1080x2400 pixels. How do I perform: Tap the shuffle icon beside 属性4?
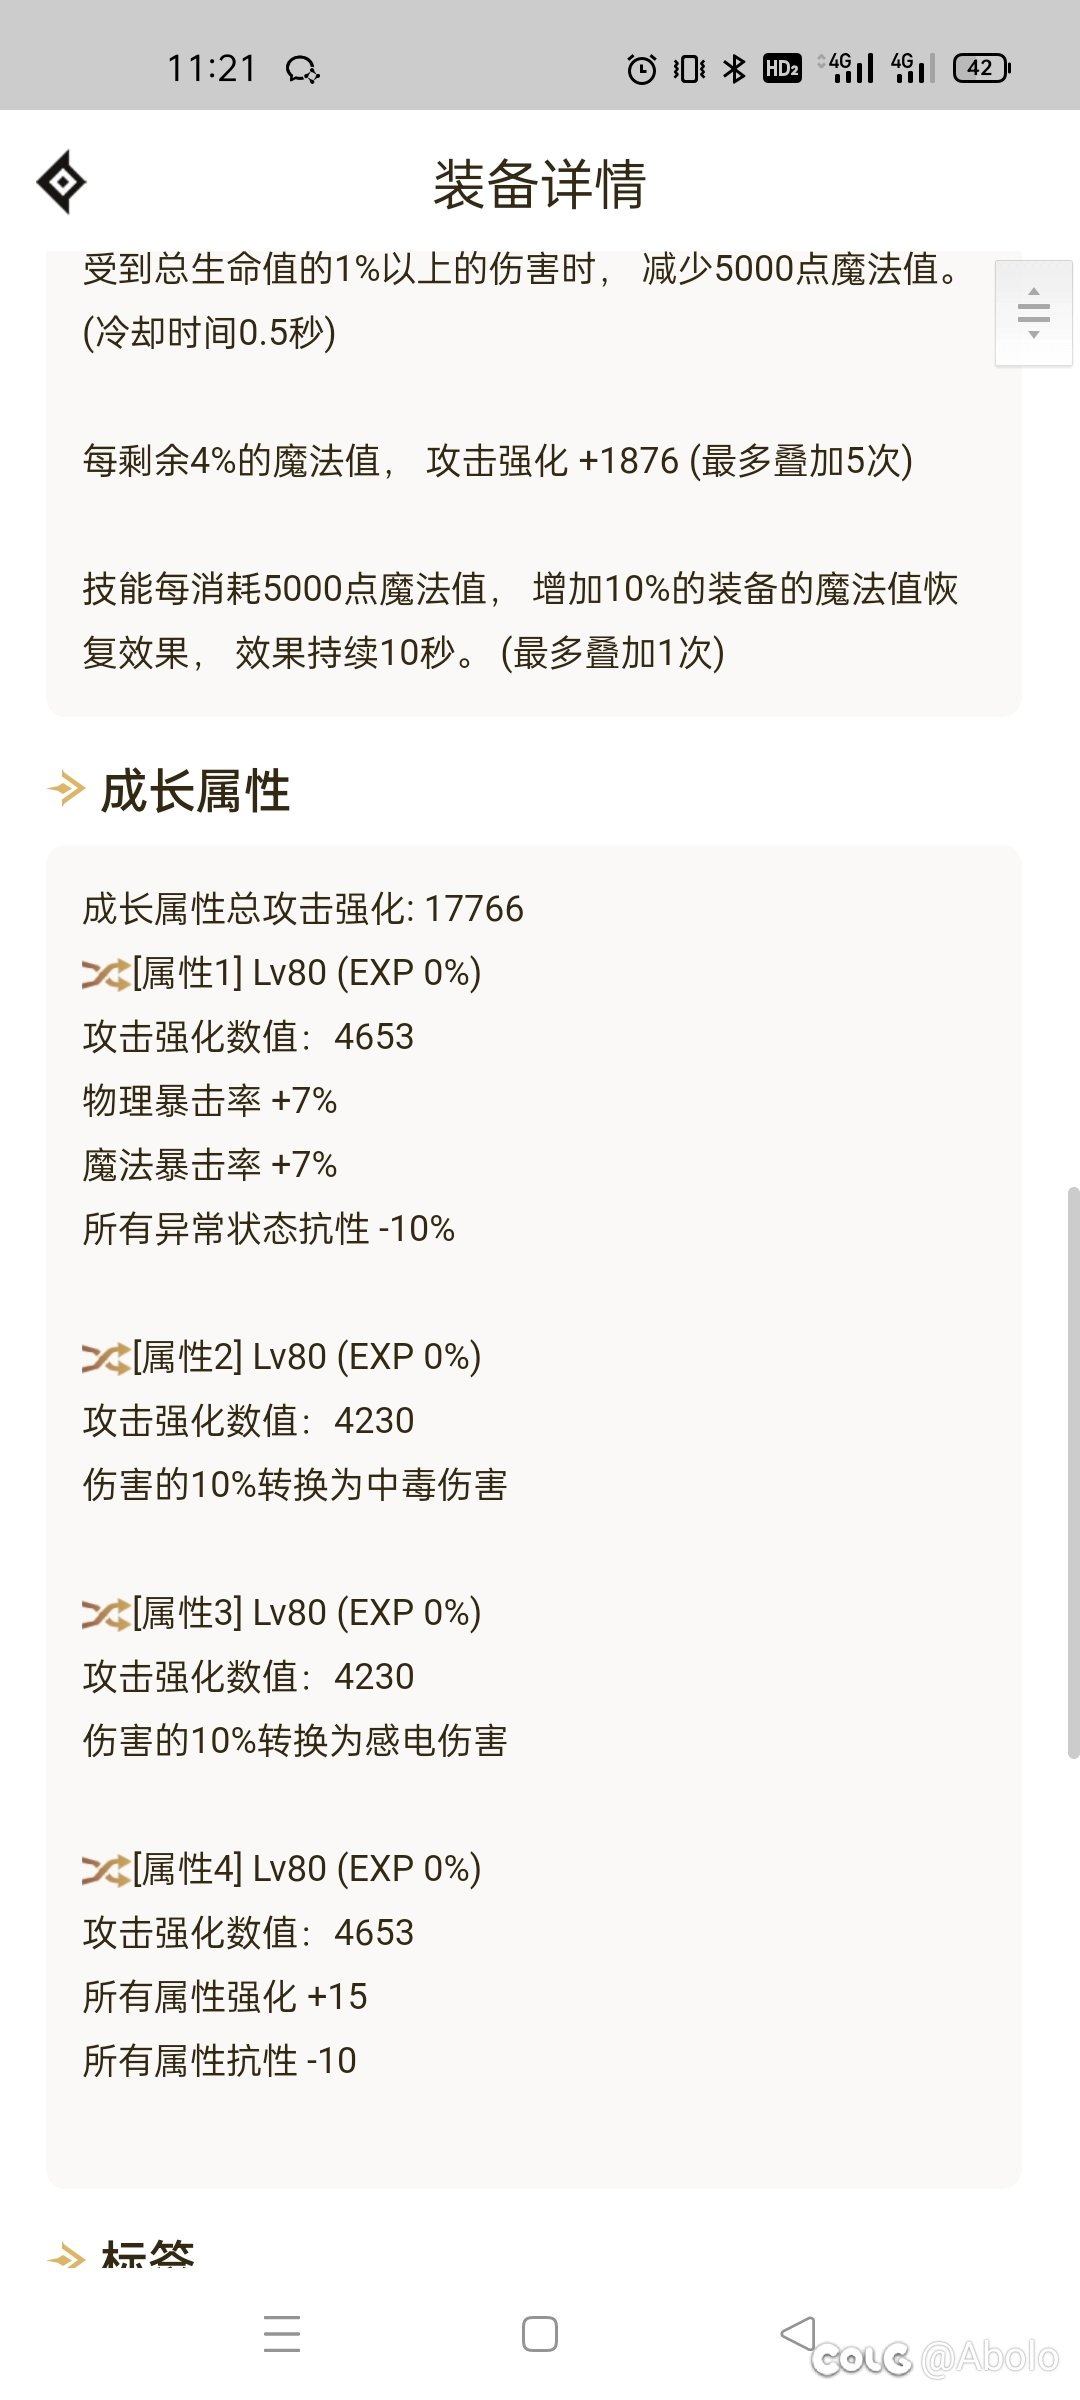(106, 1869)
